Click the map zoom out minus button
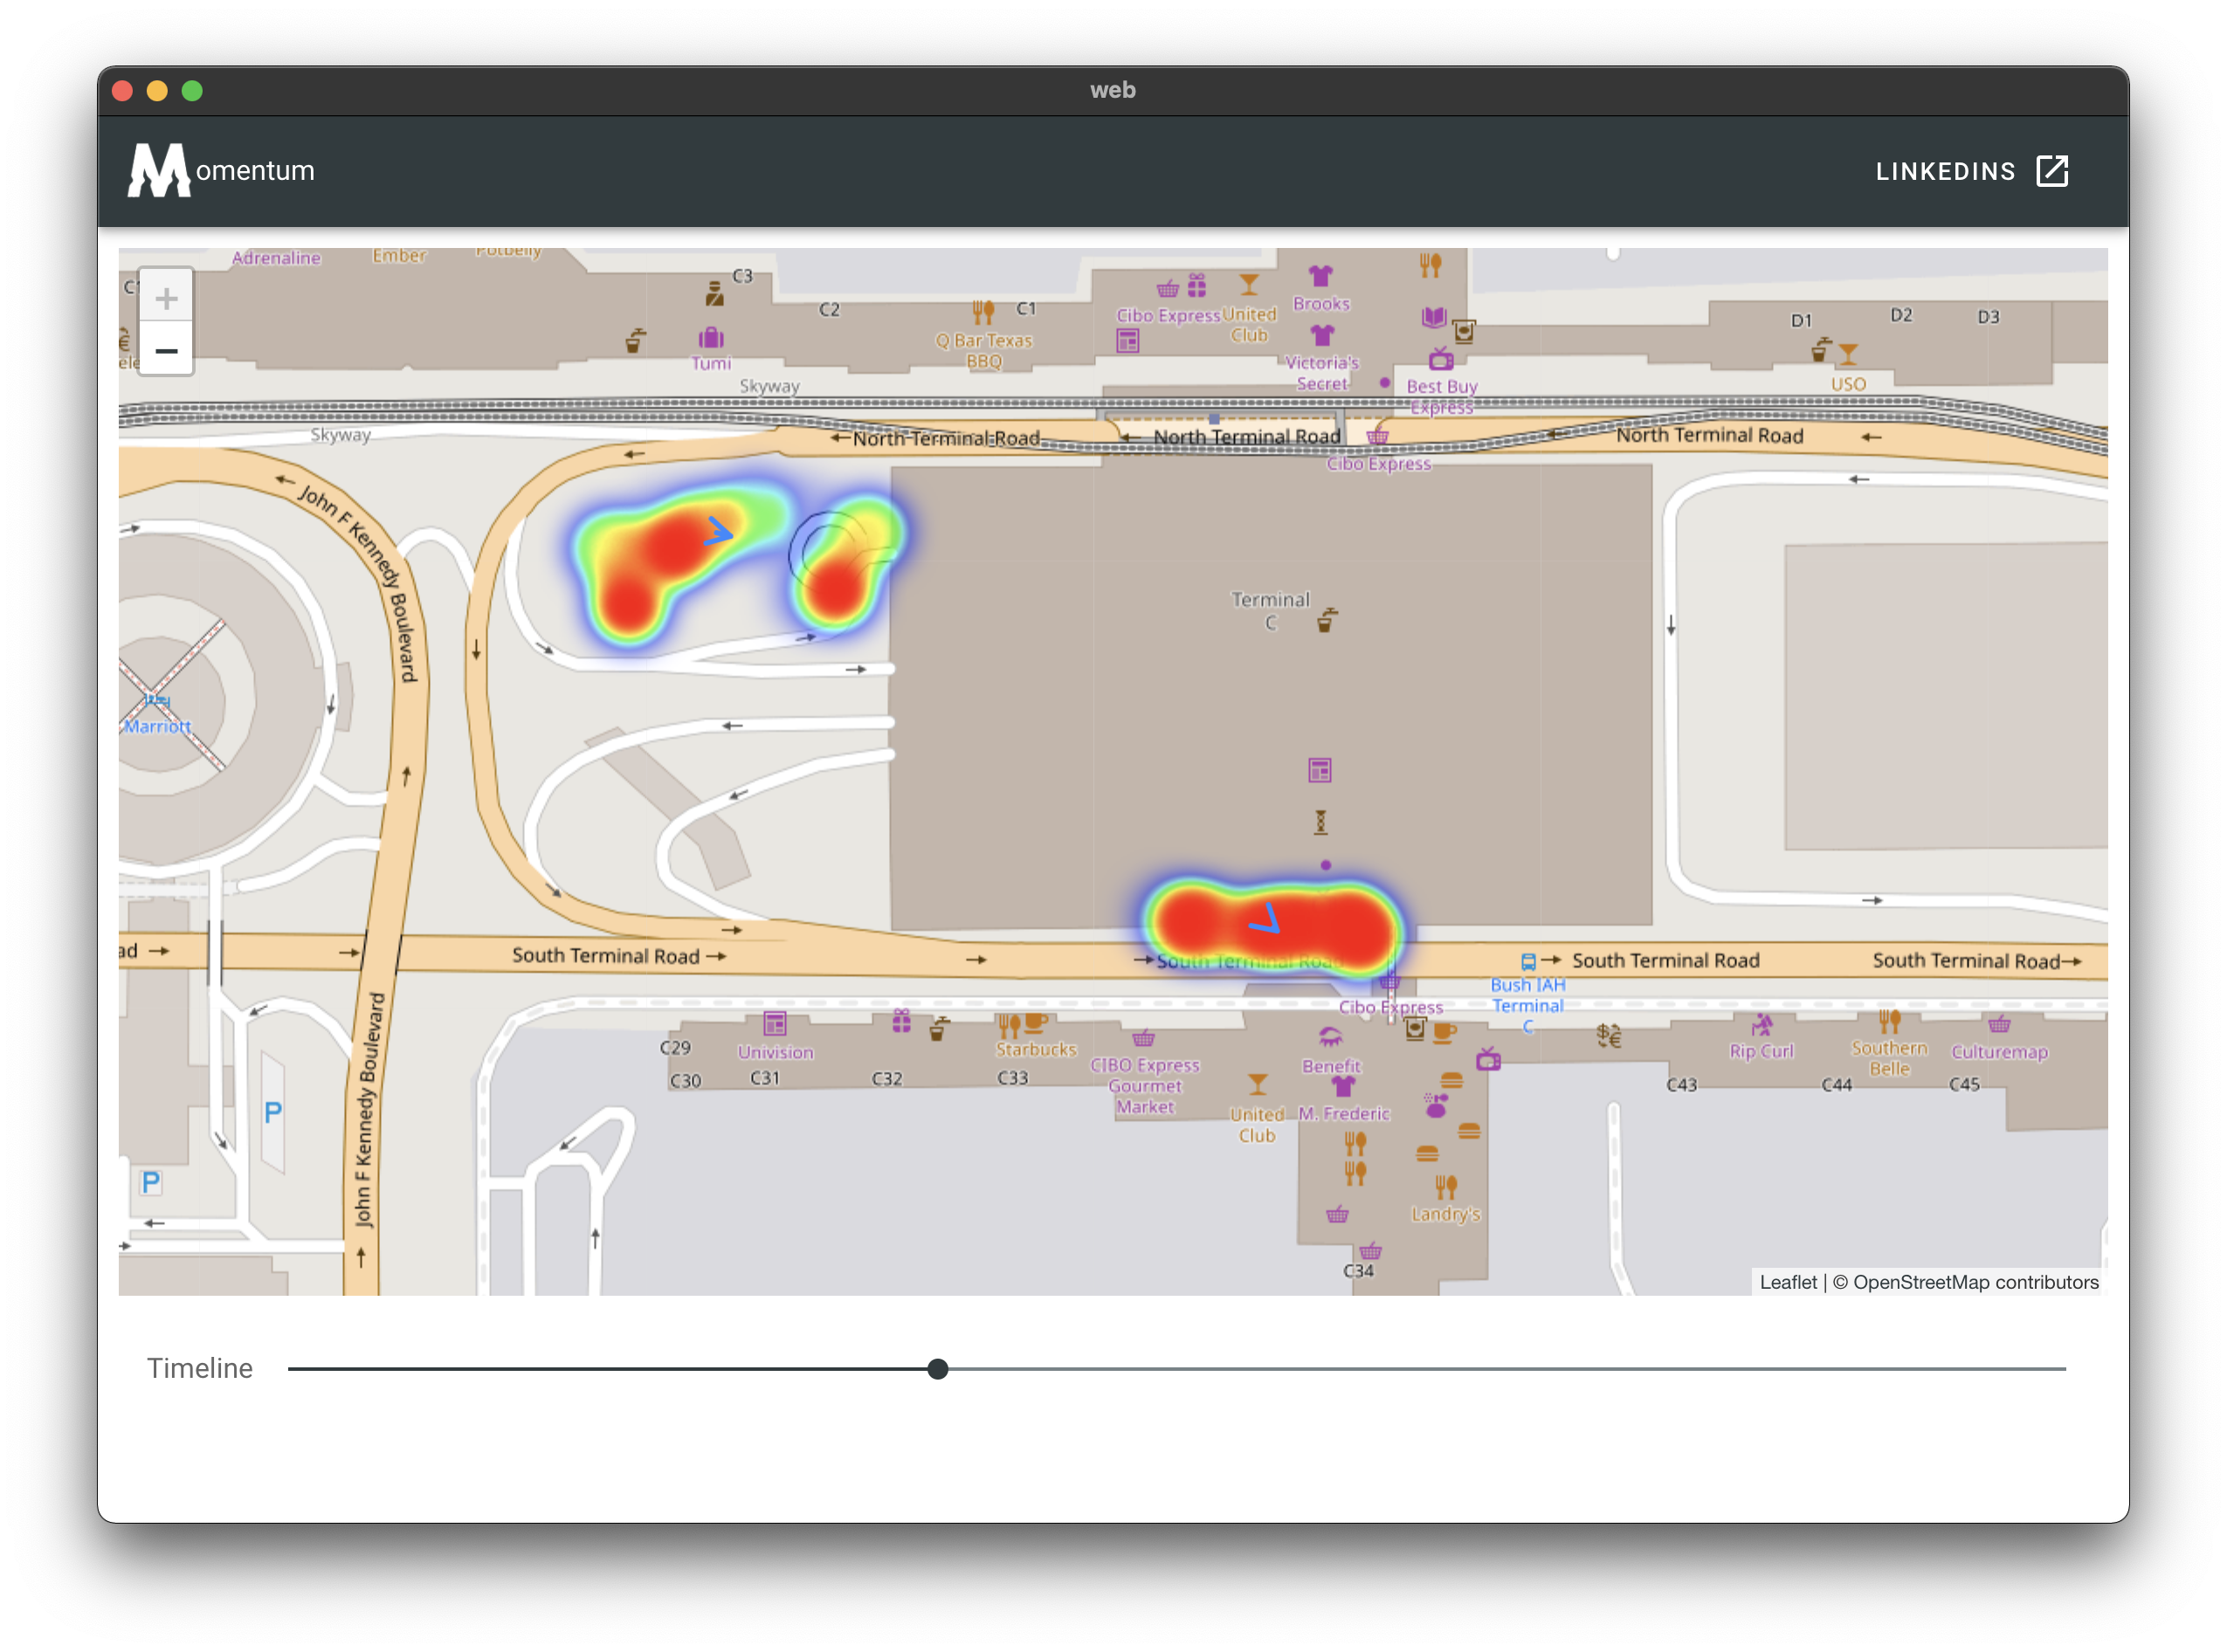2227x1652 pixels. 166,350
